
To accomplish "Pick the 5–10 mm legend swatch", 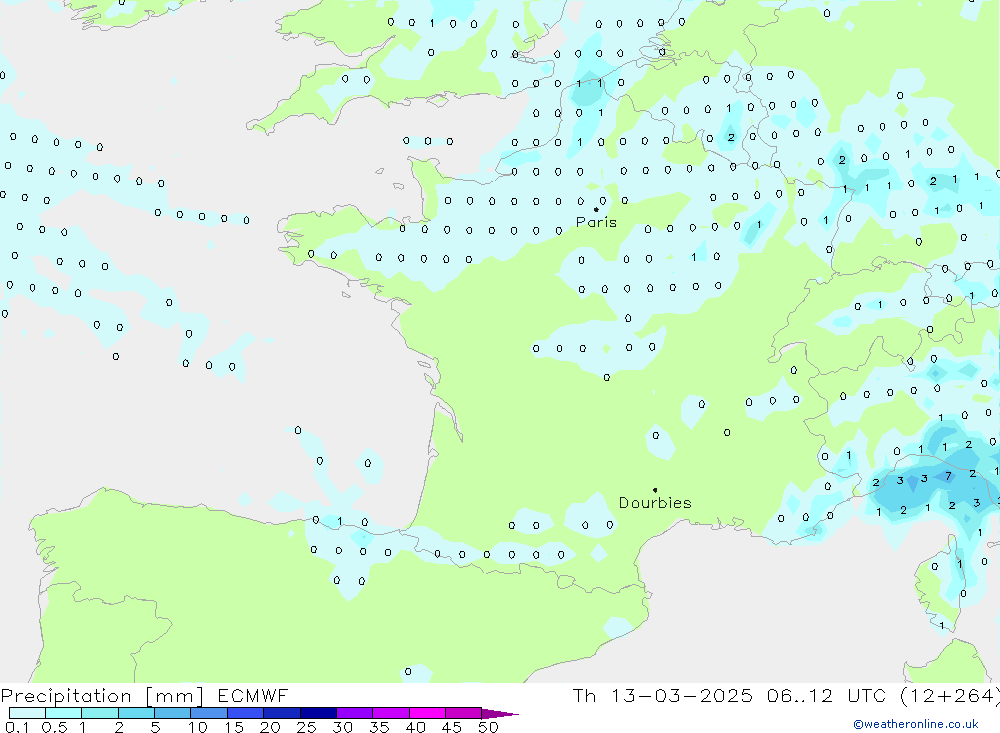I will 172,713.
